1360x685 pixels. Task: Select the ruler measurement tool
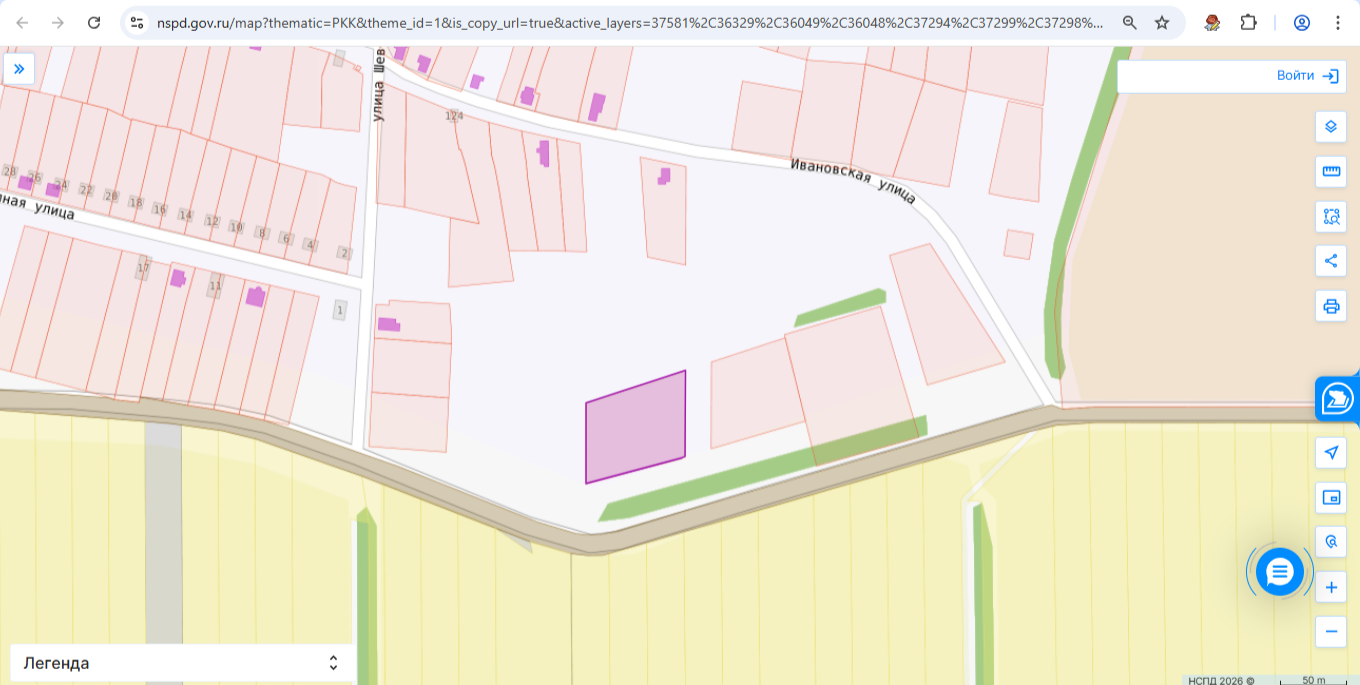pos(1331,172)
